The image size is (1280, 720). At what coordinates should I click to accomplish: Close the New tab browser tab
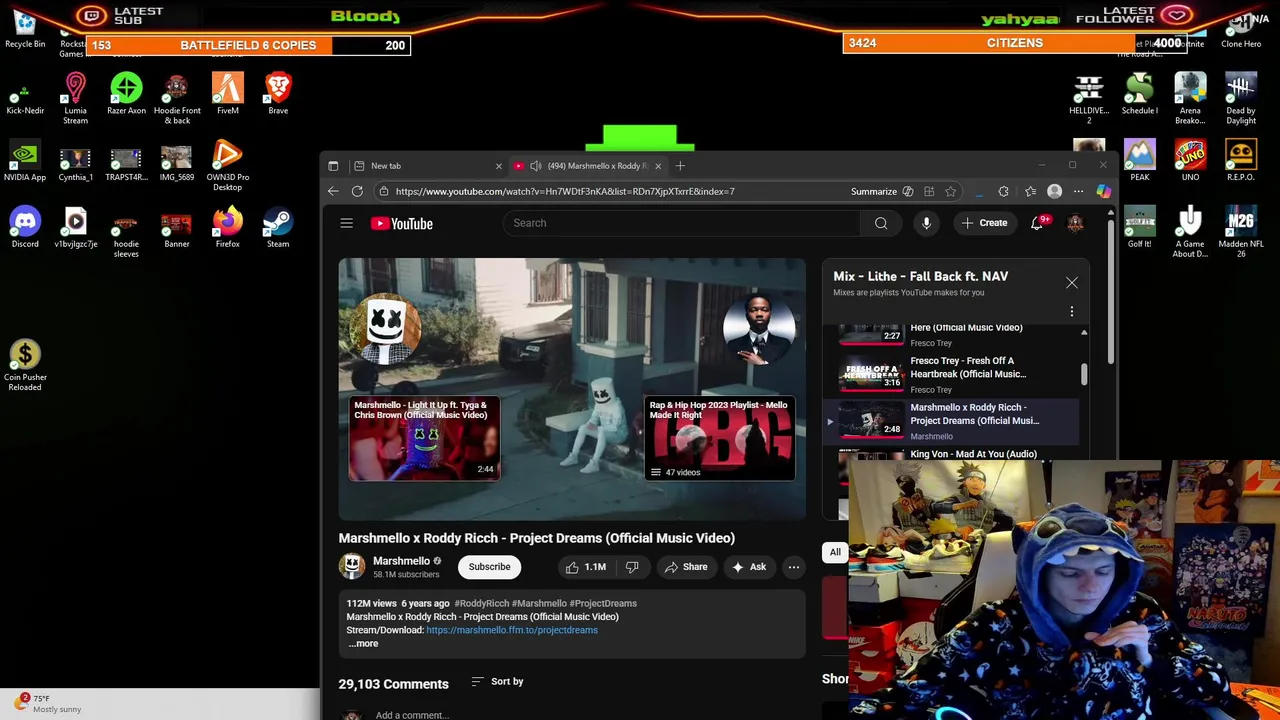[x=498, y=166]
